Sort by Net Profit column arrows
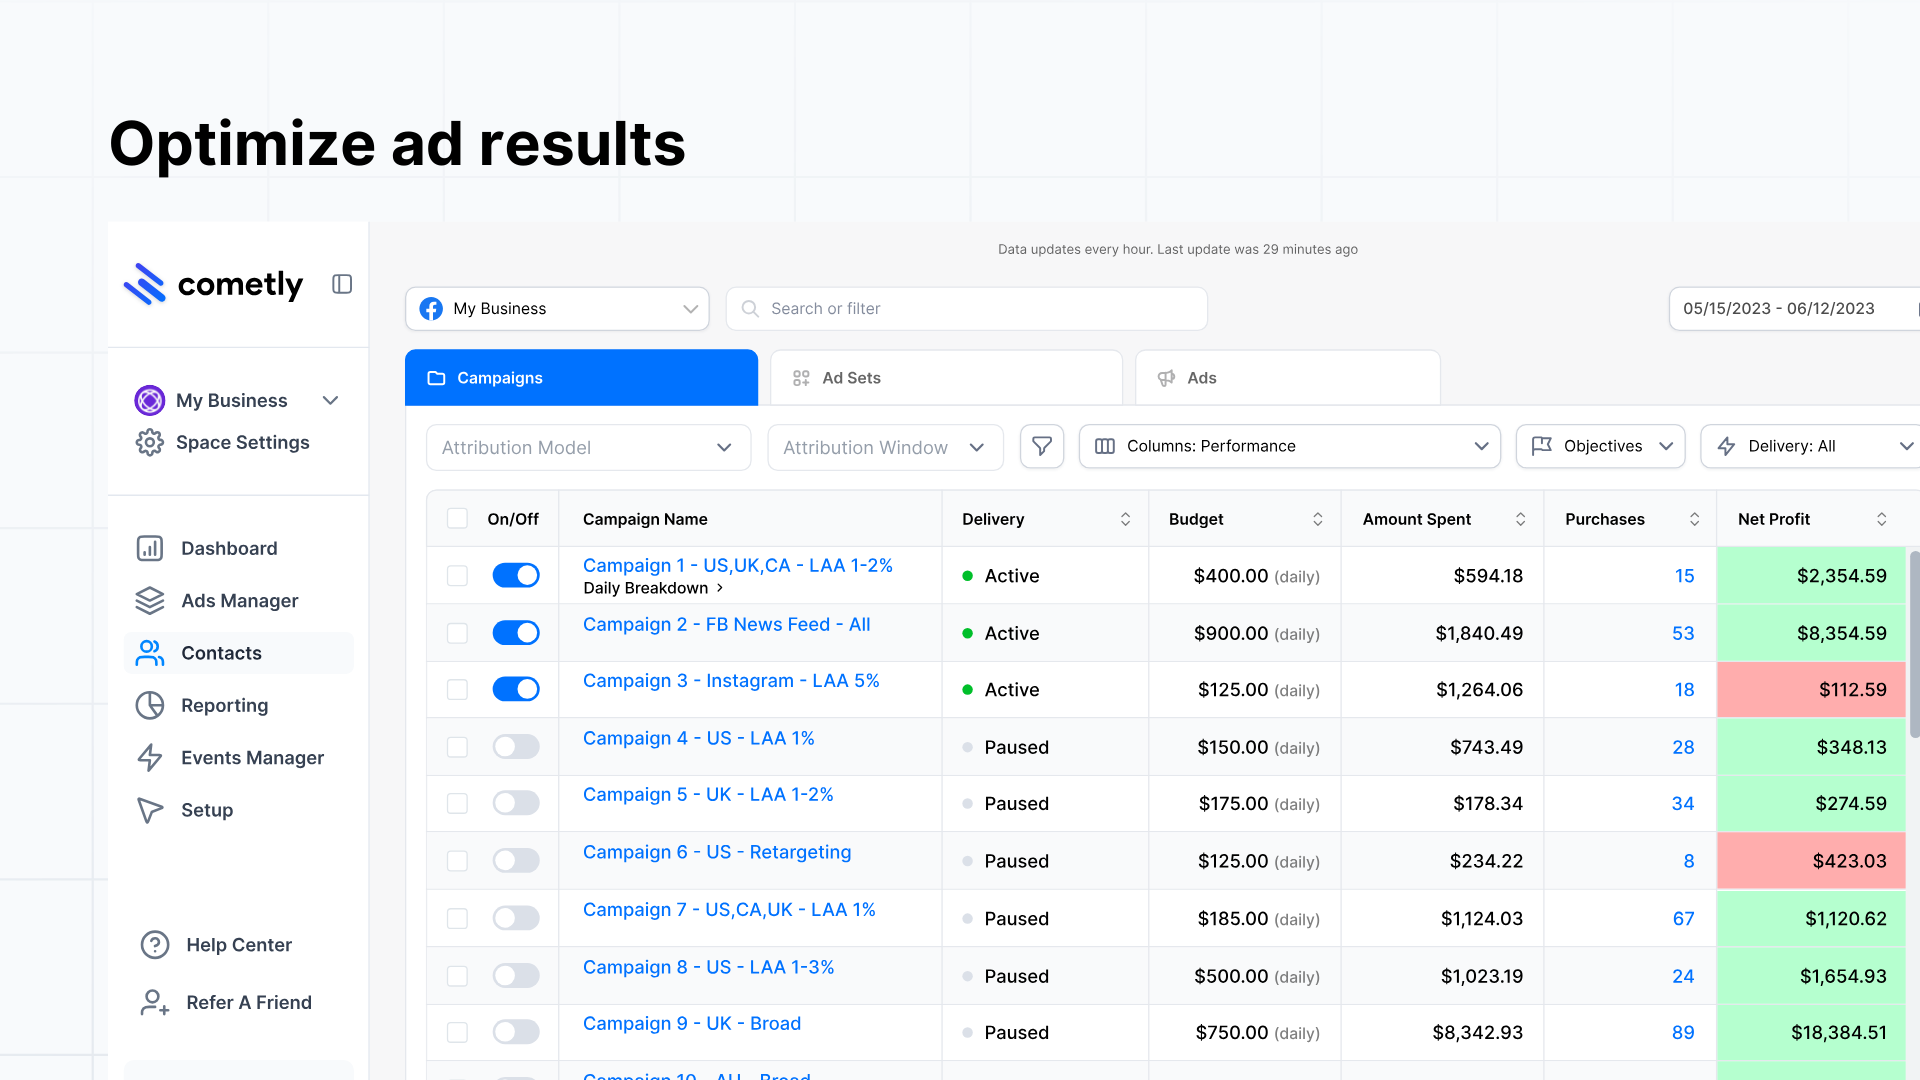The image size is (1920, 1080). (1881, 519)
